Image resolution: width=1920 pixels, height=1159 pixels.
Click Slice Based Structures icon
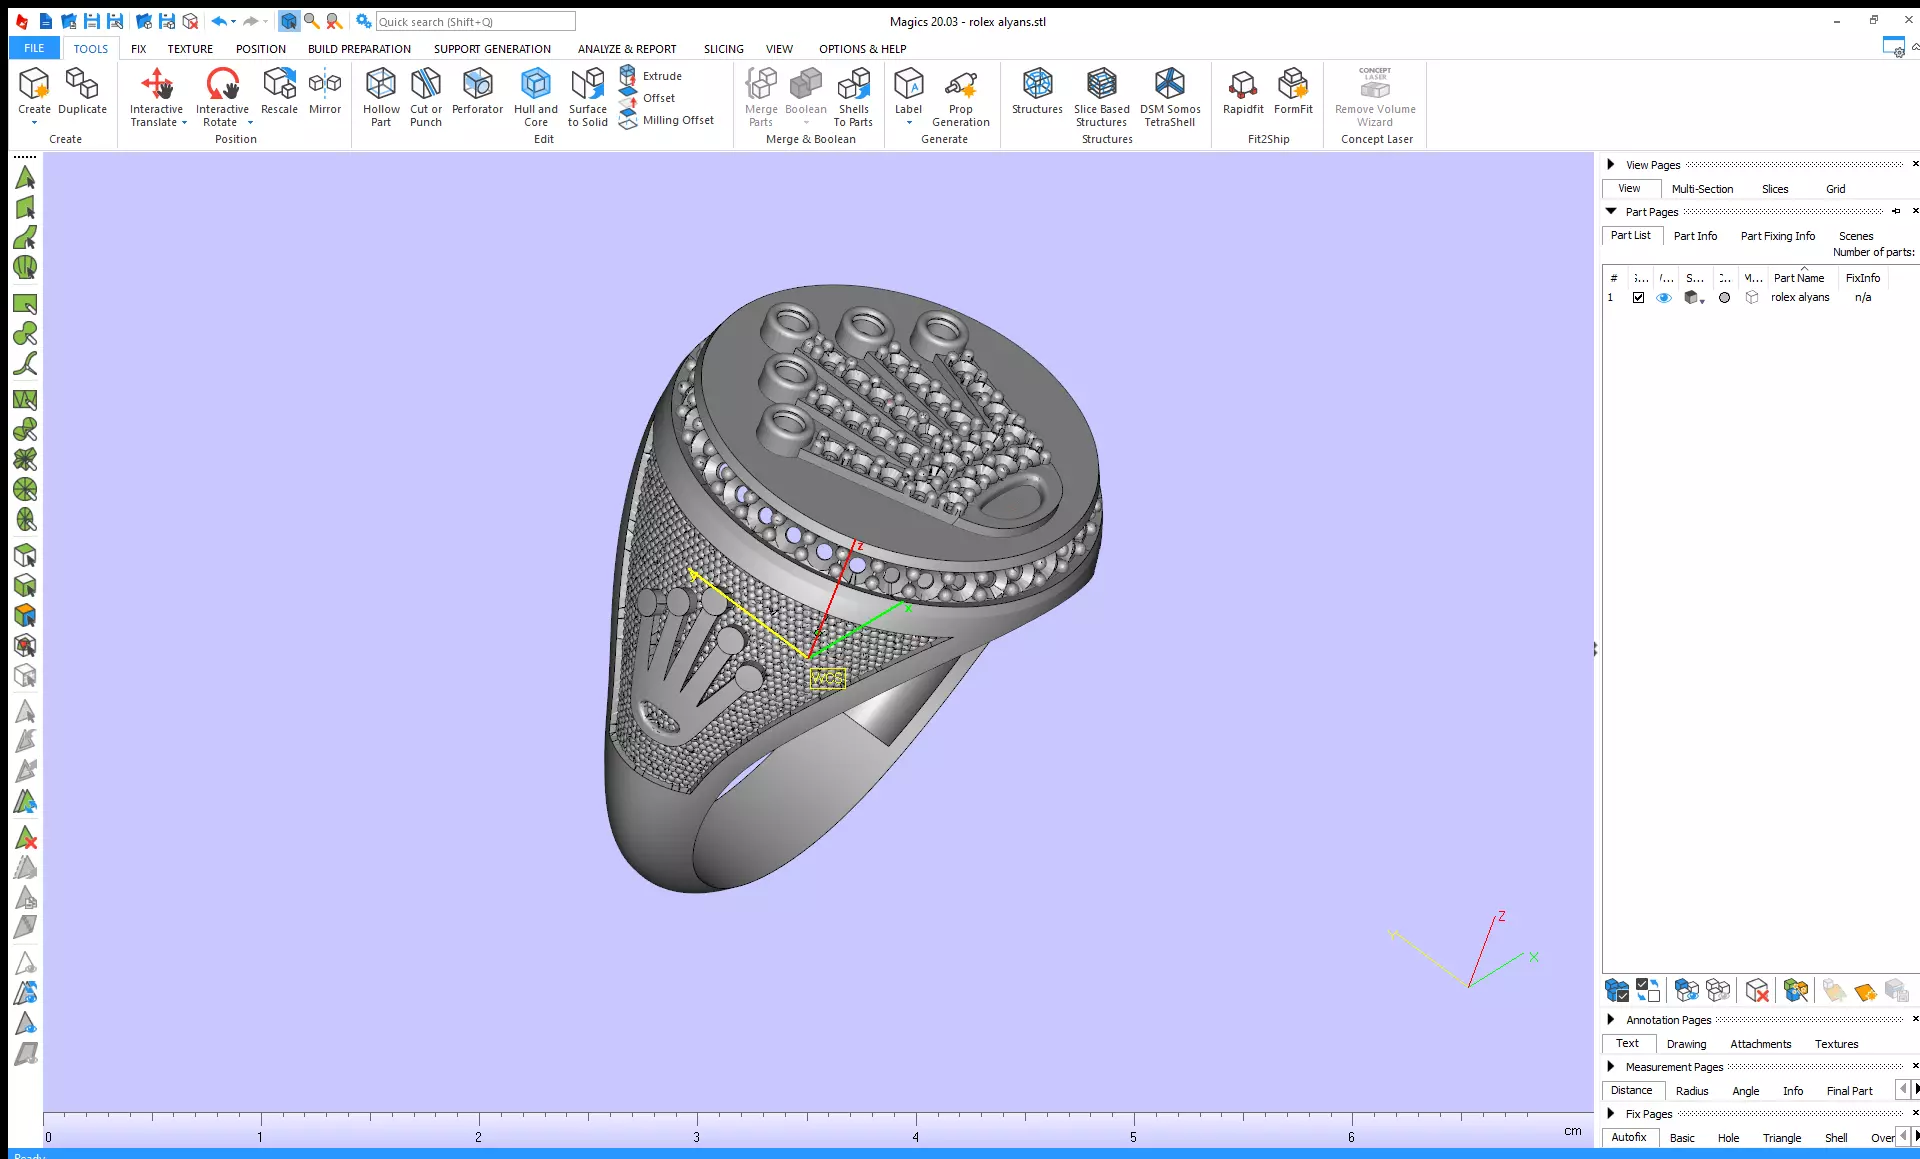[x=1101, y=97]
